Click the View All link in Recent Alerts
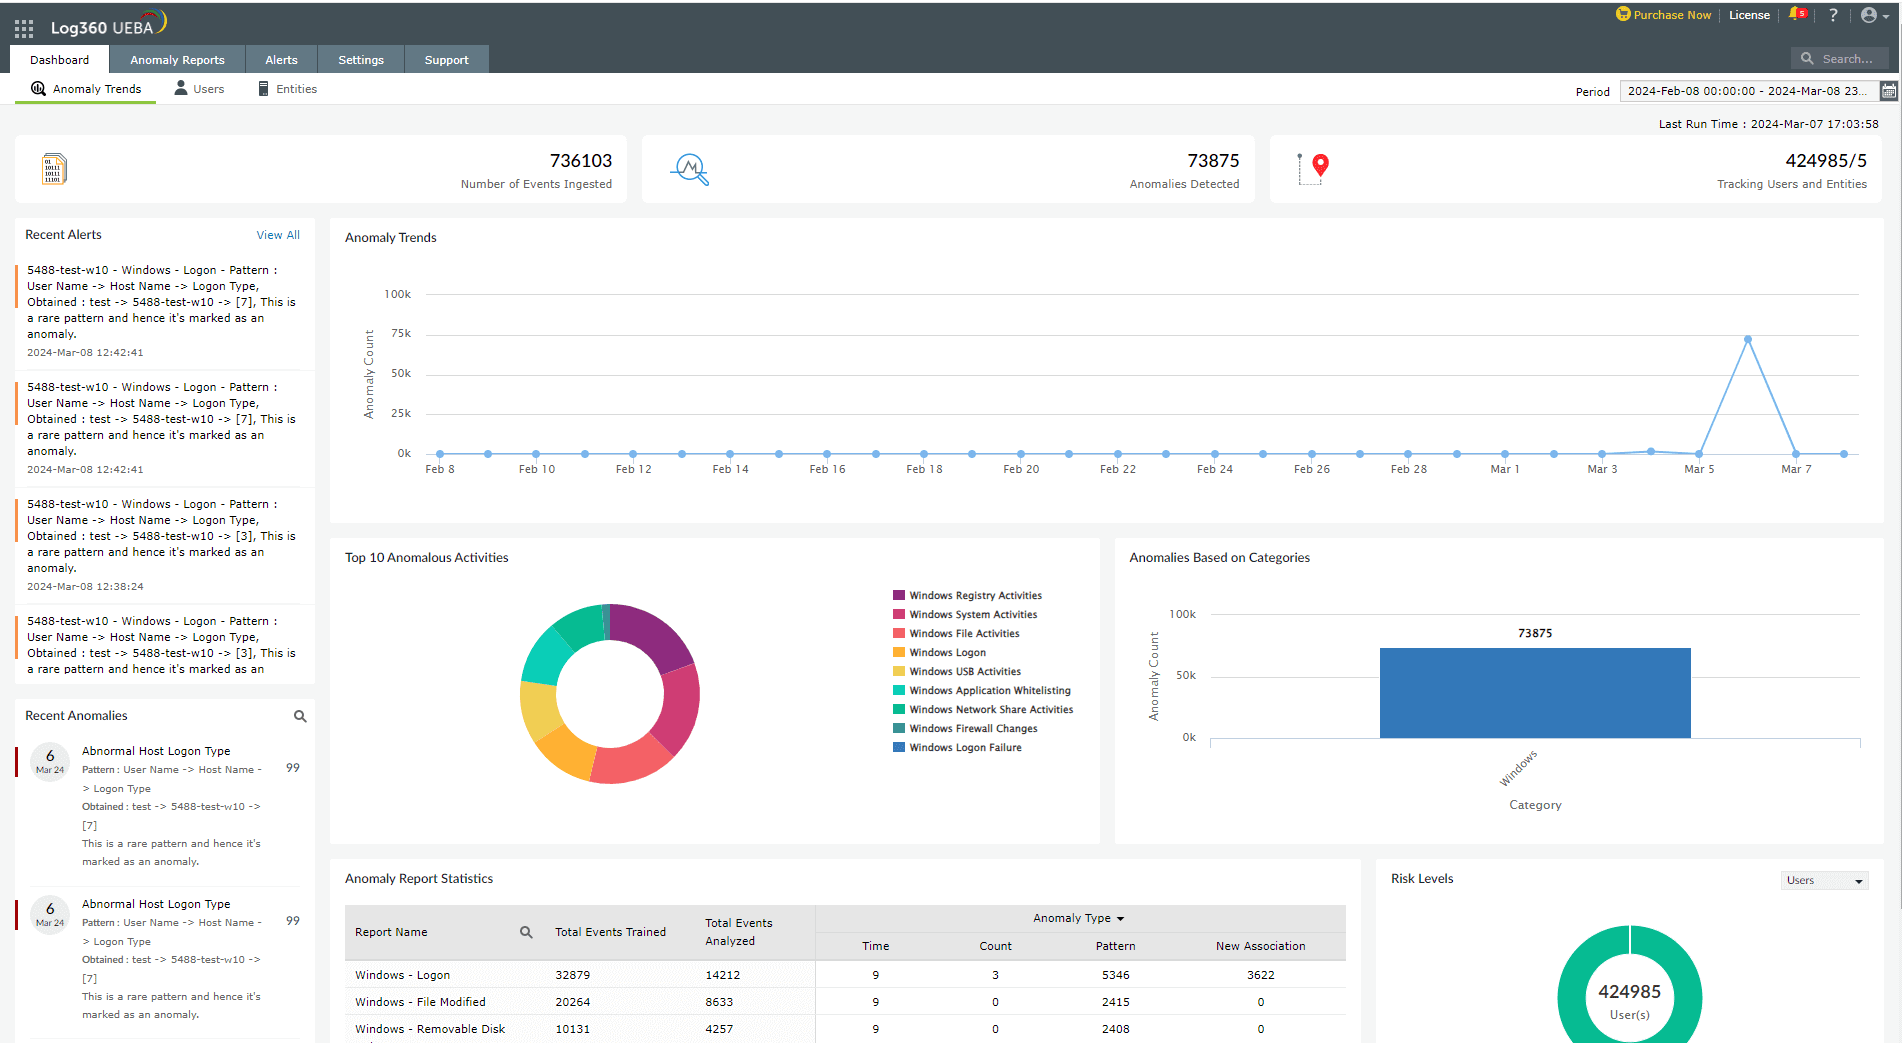The width and height of the screenshot is (1902, 1043). [278, 234]
